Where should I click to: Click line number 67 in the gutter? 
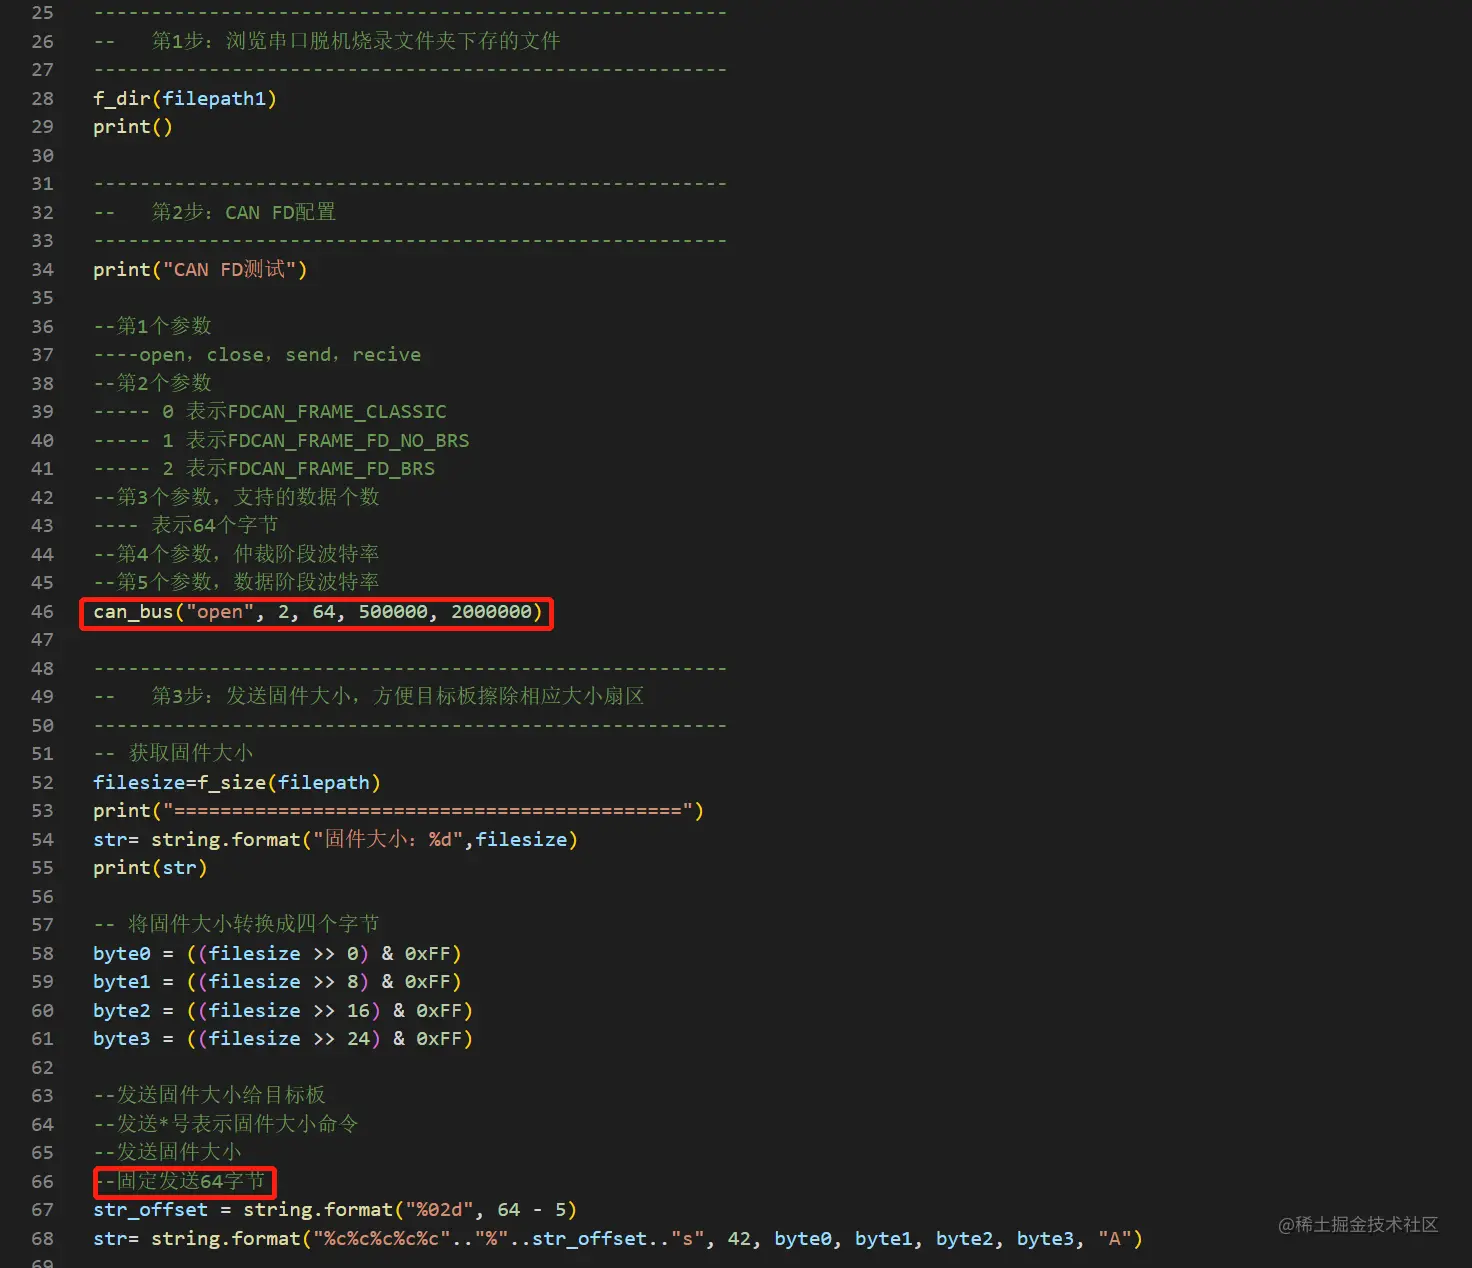click(x=42, y=1209)
